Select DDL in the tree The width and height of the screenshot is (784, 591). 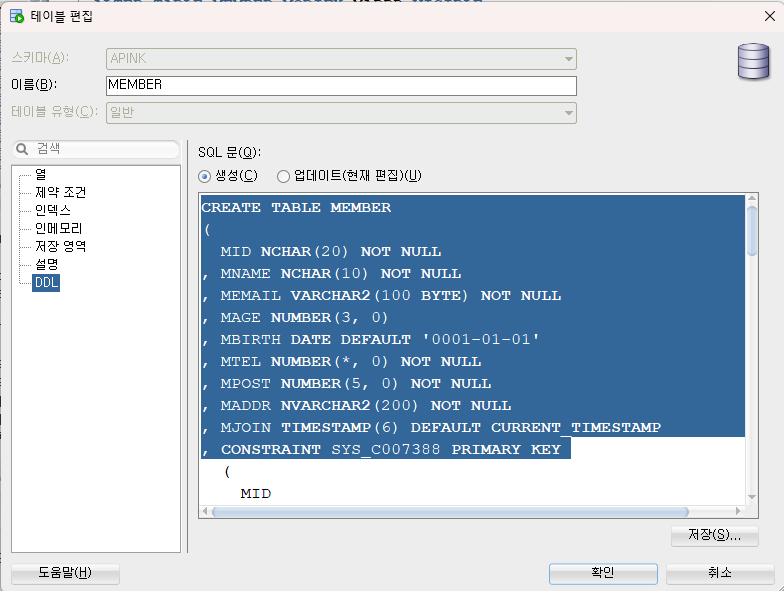(x=46, y=282)
